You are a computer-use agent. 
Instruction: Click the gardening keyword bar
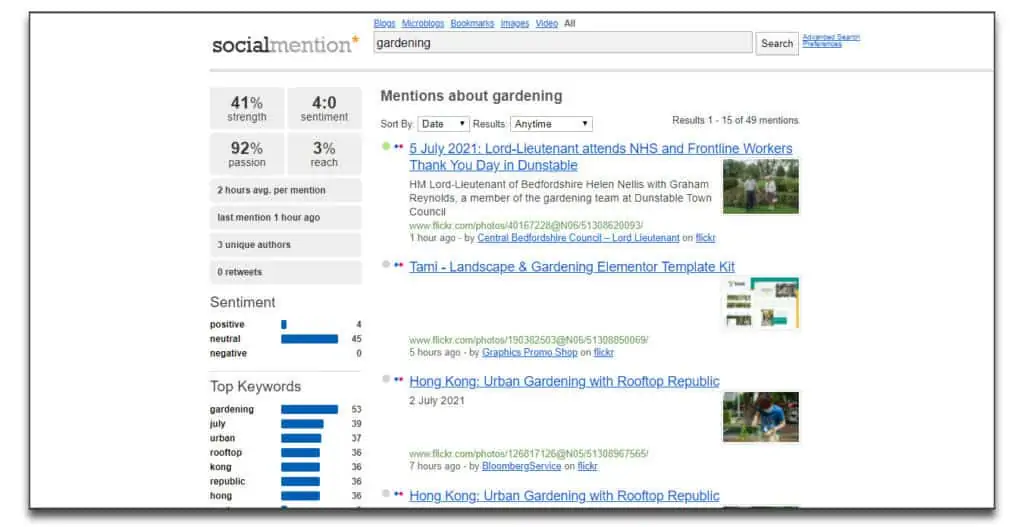click(x=310, y=409)
